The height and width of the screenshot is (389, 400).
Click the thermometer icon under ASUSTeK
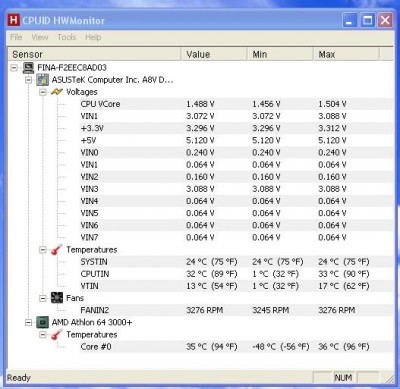pyautogui.click(x=57, y=250)
